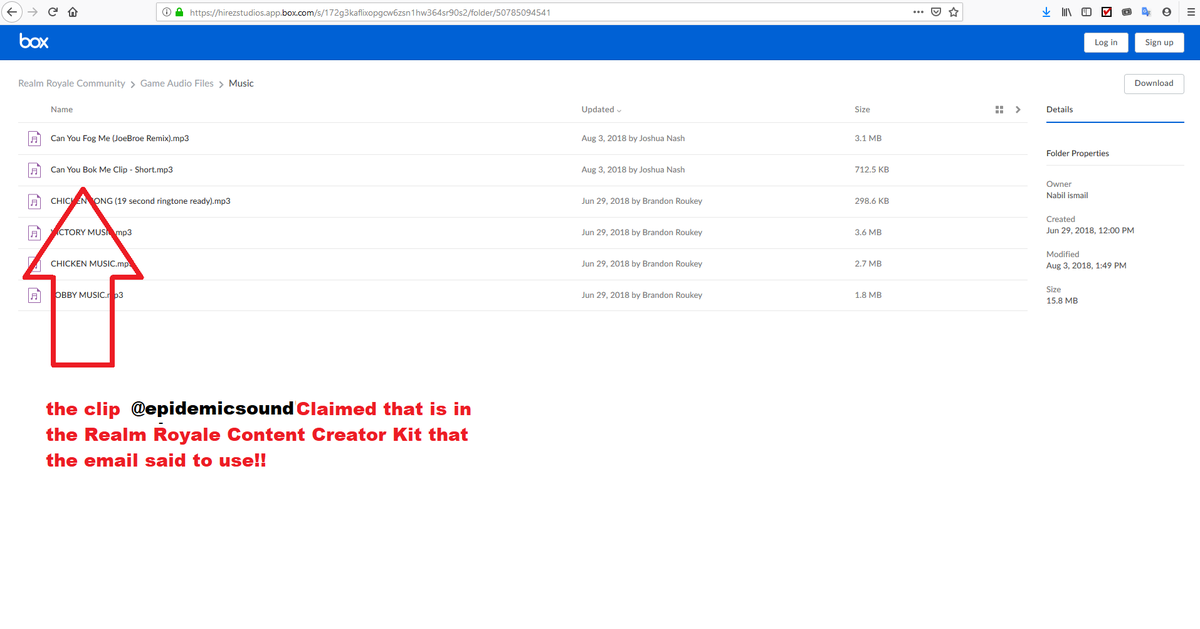Viewport: 1200px width, 629px height.
Task: Reload the page with the refresh icon
Action: 51,12
